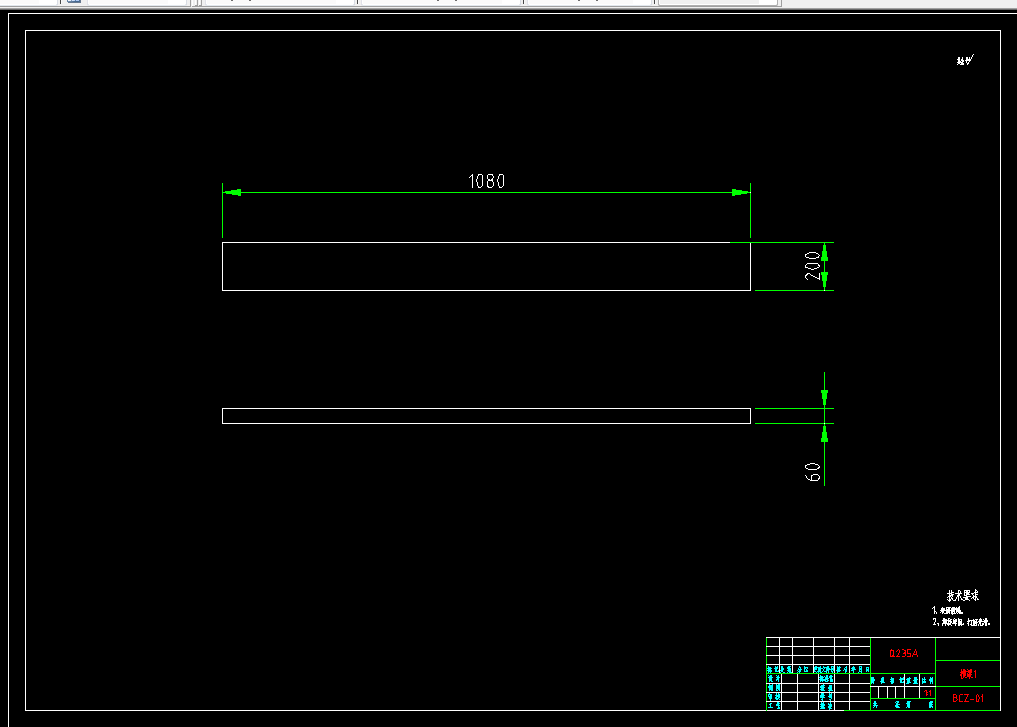Click the BCZ-01 drawing number
This screenshot has height=727, width=1017.
point(968,698)
